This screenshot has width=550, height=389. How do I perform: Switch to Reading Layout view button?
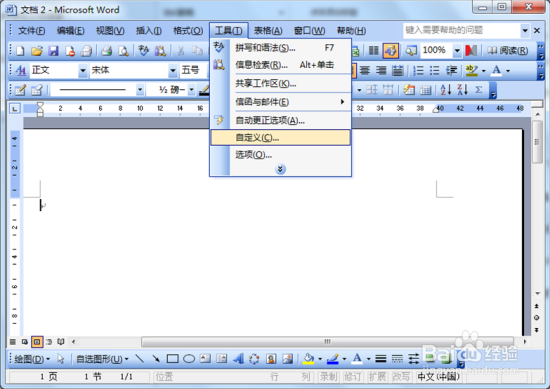point(61,342)
